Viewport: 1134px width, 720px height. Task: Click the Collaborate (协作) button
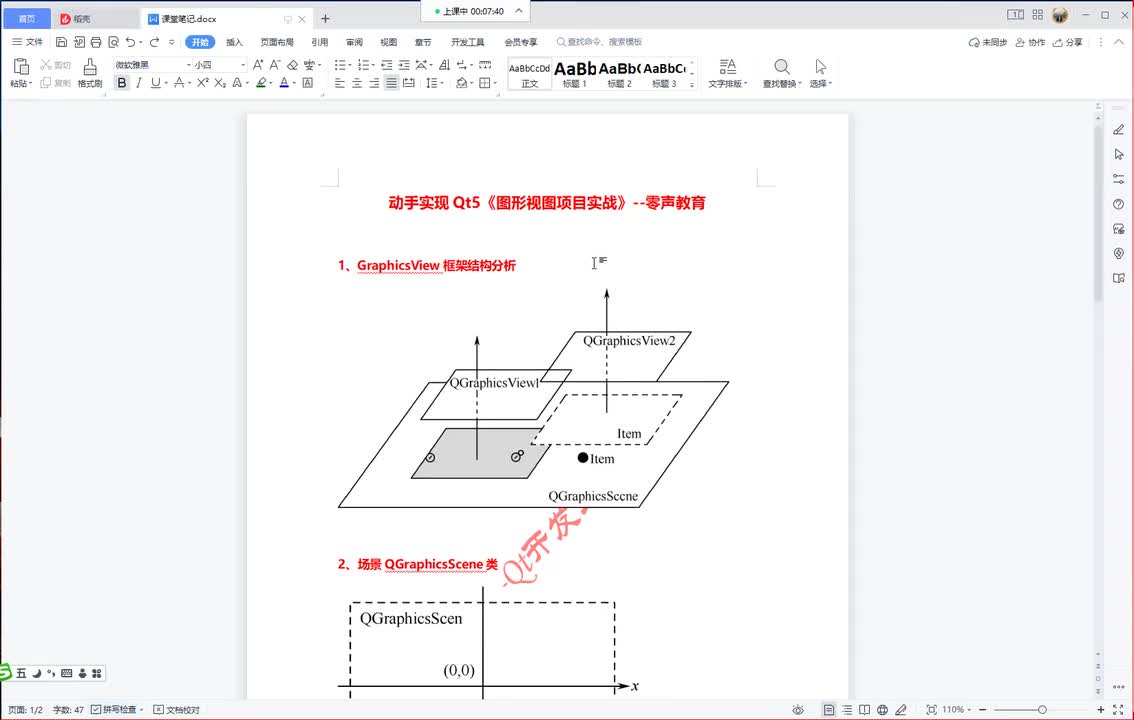point(1030,42)
